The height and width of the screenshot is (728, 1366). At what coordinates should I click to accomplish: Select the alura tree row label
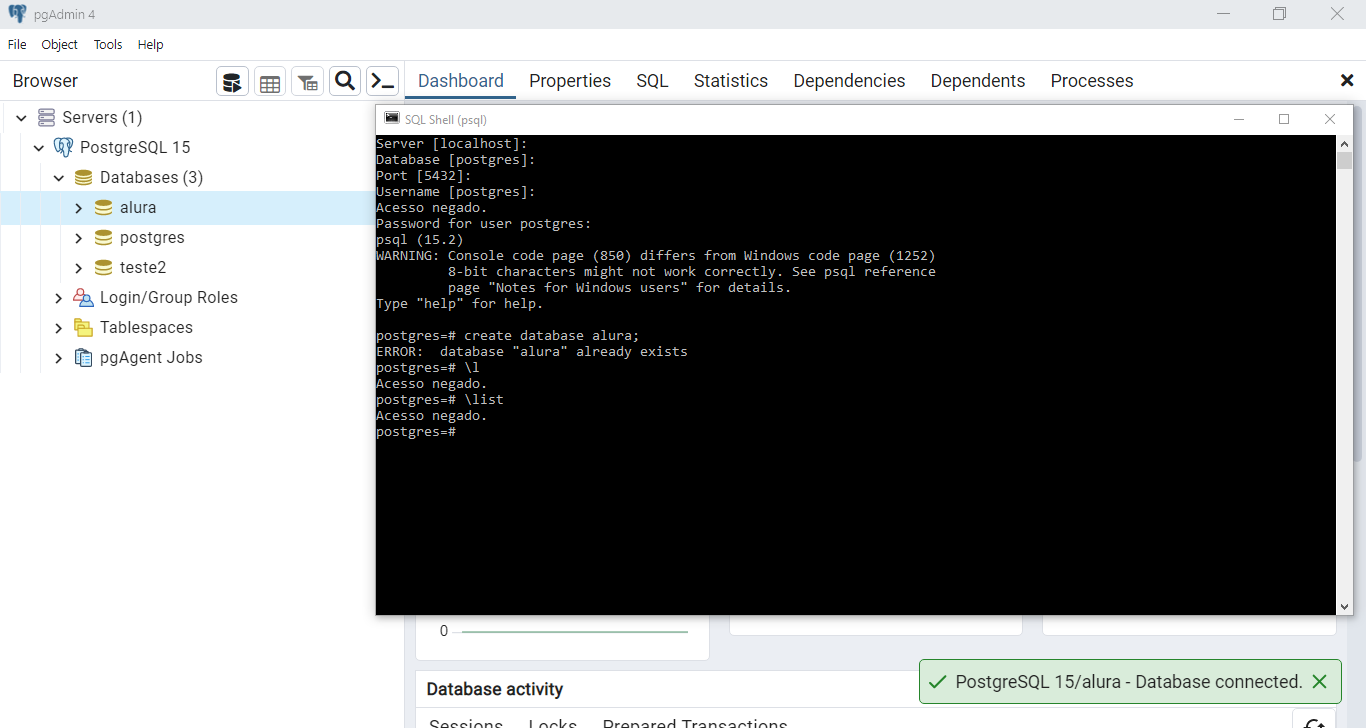tap(138, 208)
